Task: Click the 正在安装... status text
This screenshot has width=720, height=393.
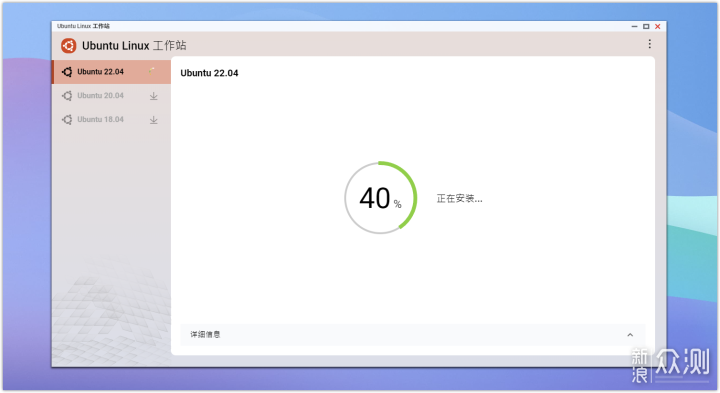Action: 459,198
